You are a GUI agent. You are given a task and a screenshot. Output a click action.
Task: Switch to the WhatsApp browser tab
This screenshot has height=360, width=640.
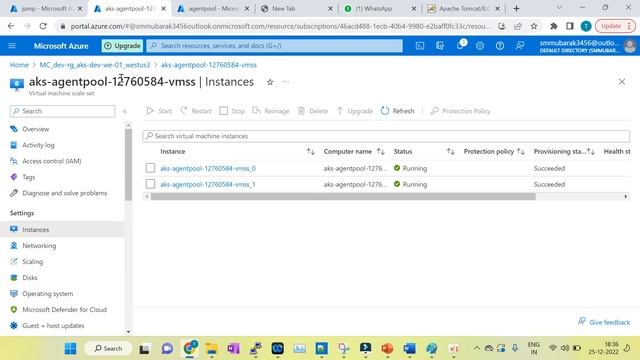(x=381, y=9)
